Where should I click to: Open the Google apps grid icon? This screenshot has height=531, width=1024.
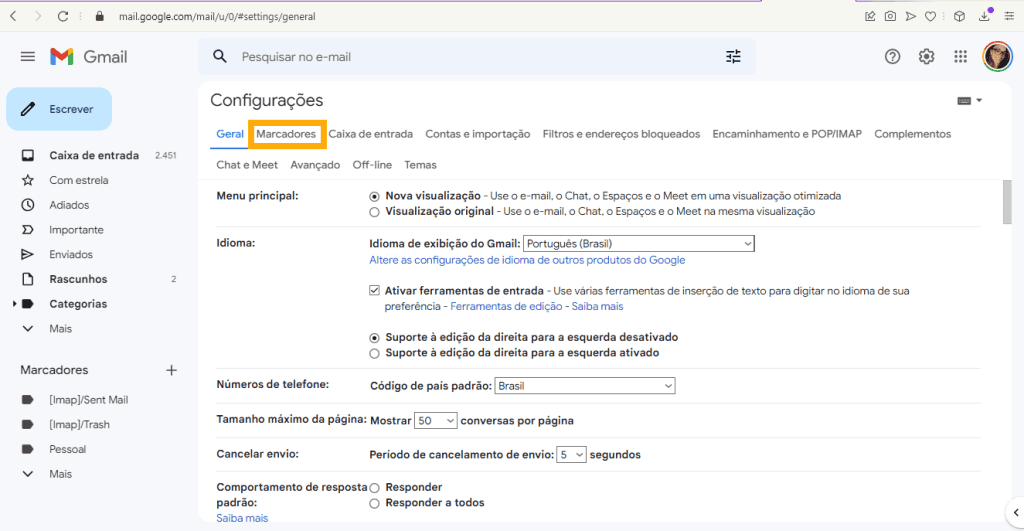[x=960, y=57]
